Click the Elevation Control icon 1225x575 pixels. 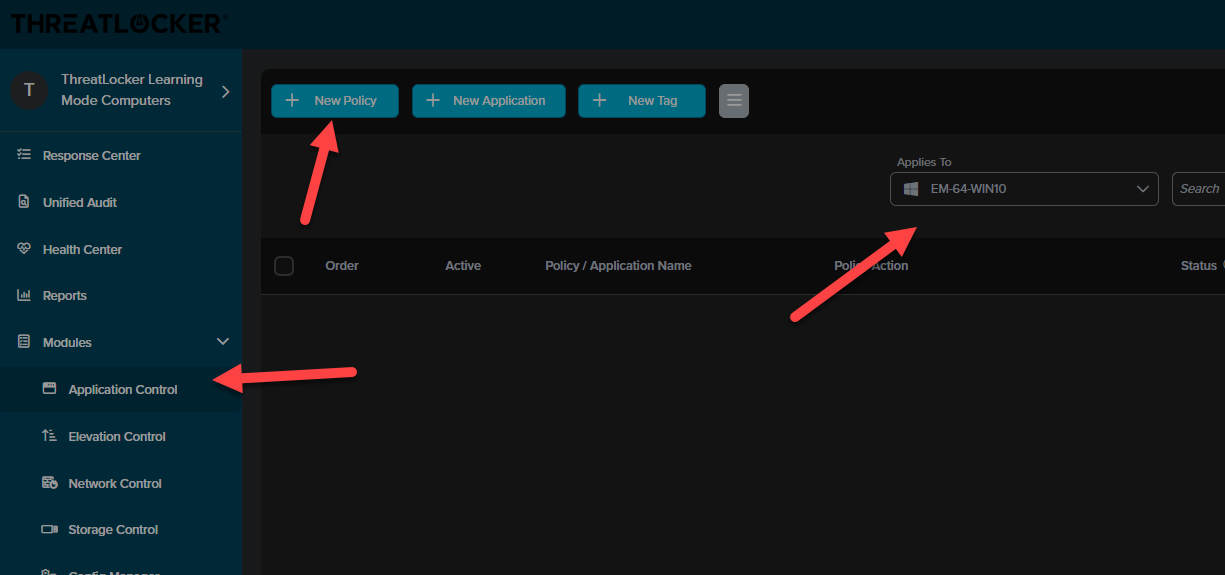(x=49, y=436)
